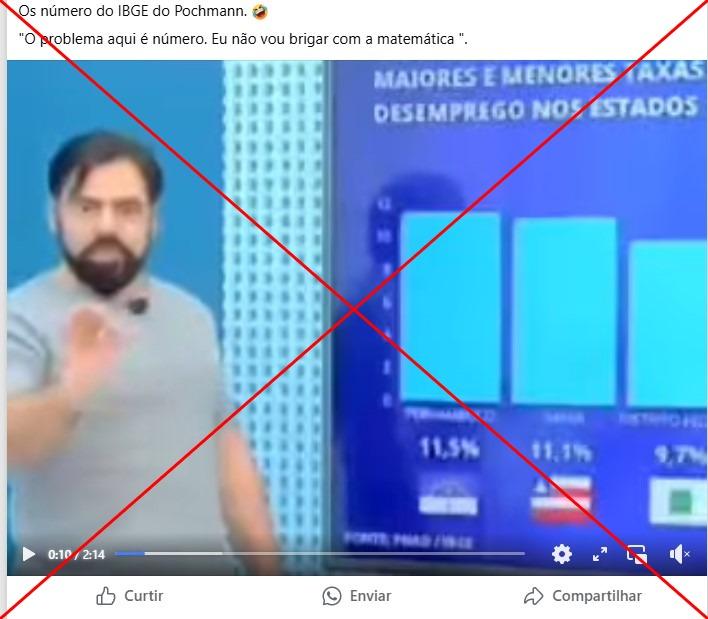Click the 0:10 / 2:14 time display
The width and height of the screenshot is (708, 619).
click(x=76, y=554)
